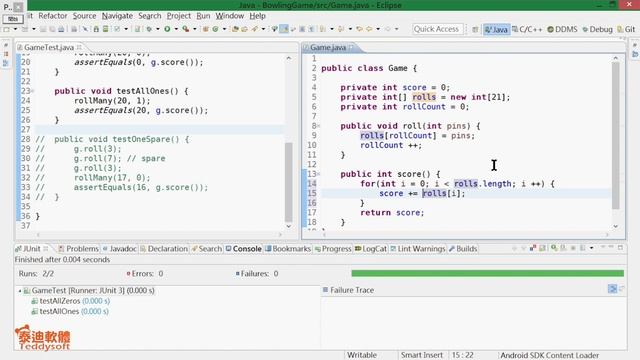
Task: Toggle Scroll Lock in the JUnit view toolbar
Action: 542,248
